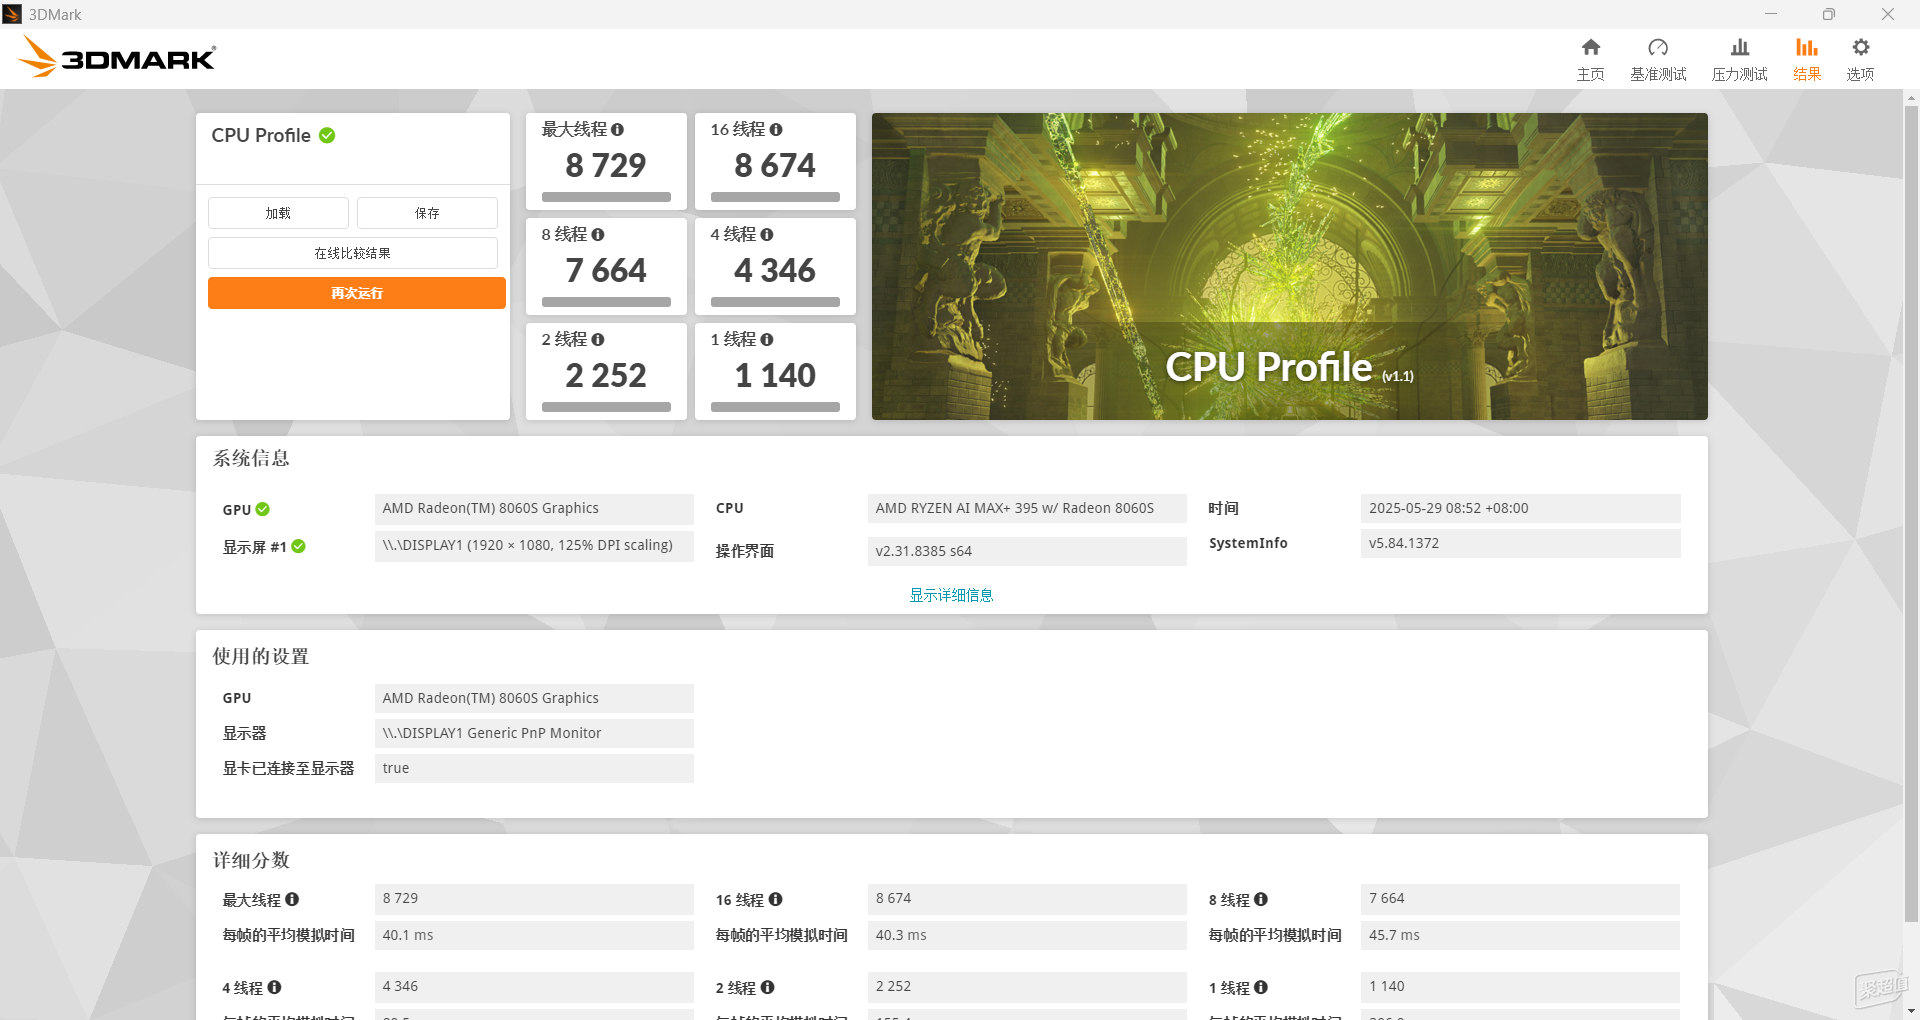Click the CPU Profile banner image
The image size is (1920, 1020).
pos(1290,266)
